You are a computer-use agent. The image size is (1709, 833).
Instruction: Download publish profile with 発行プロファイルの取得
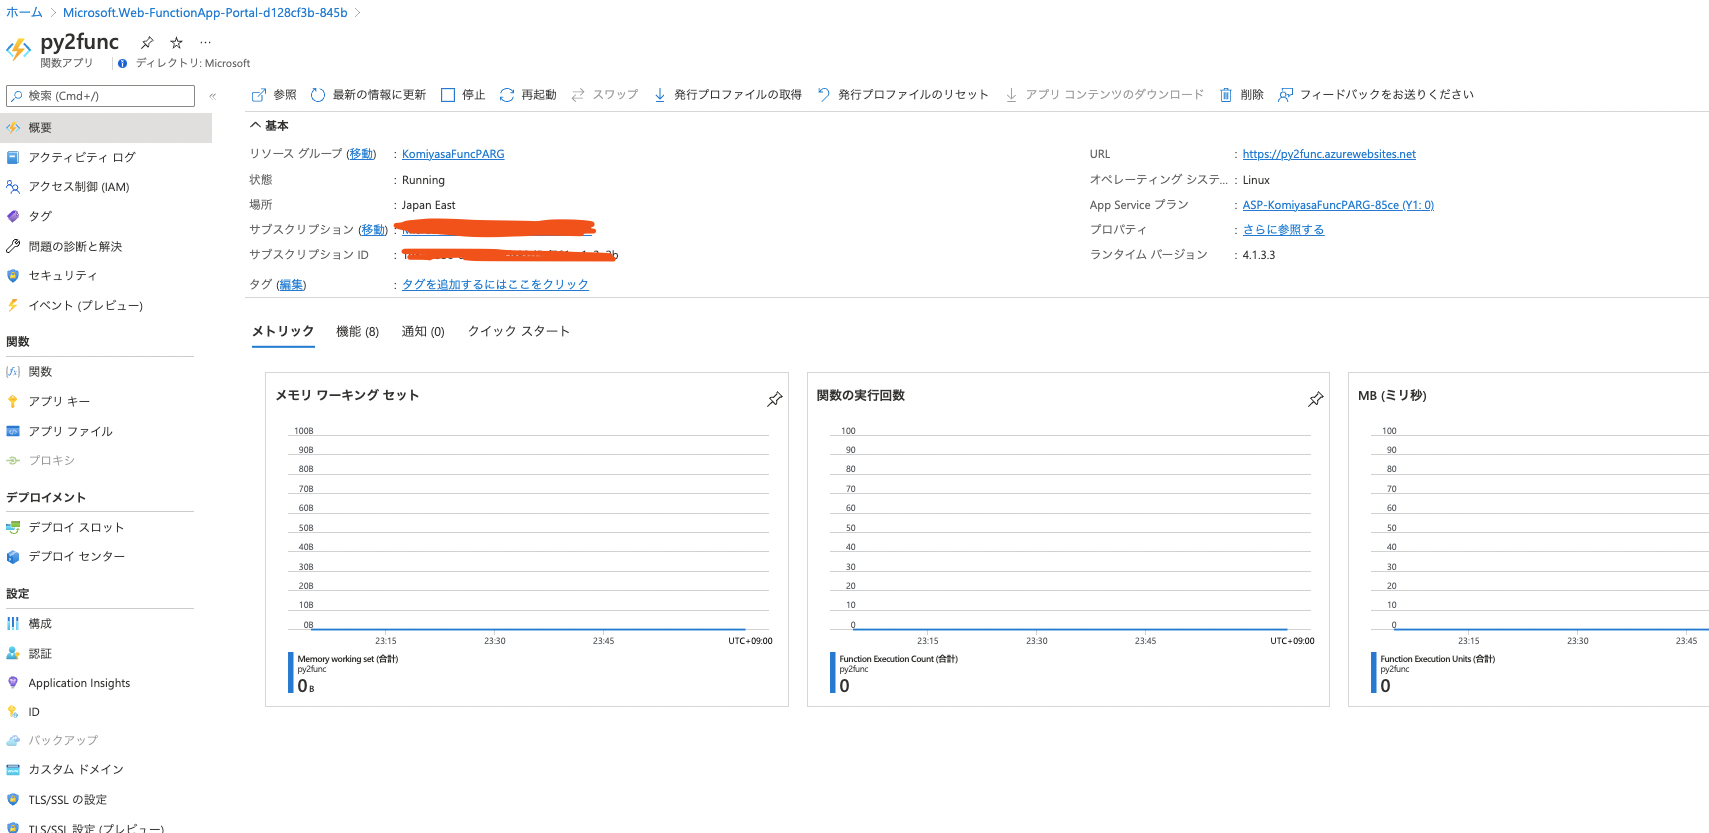click(x=727, y=95)
